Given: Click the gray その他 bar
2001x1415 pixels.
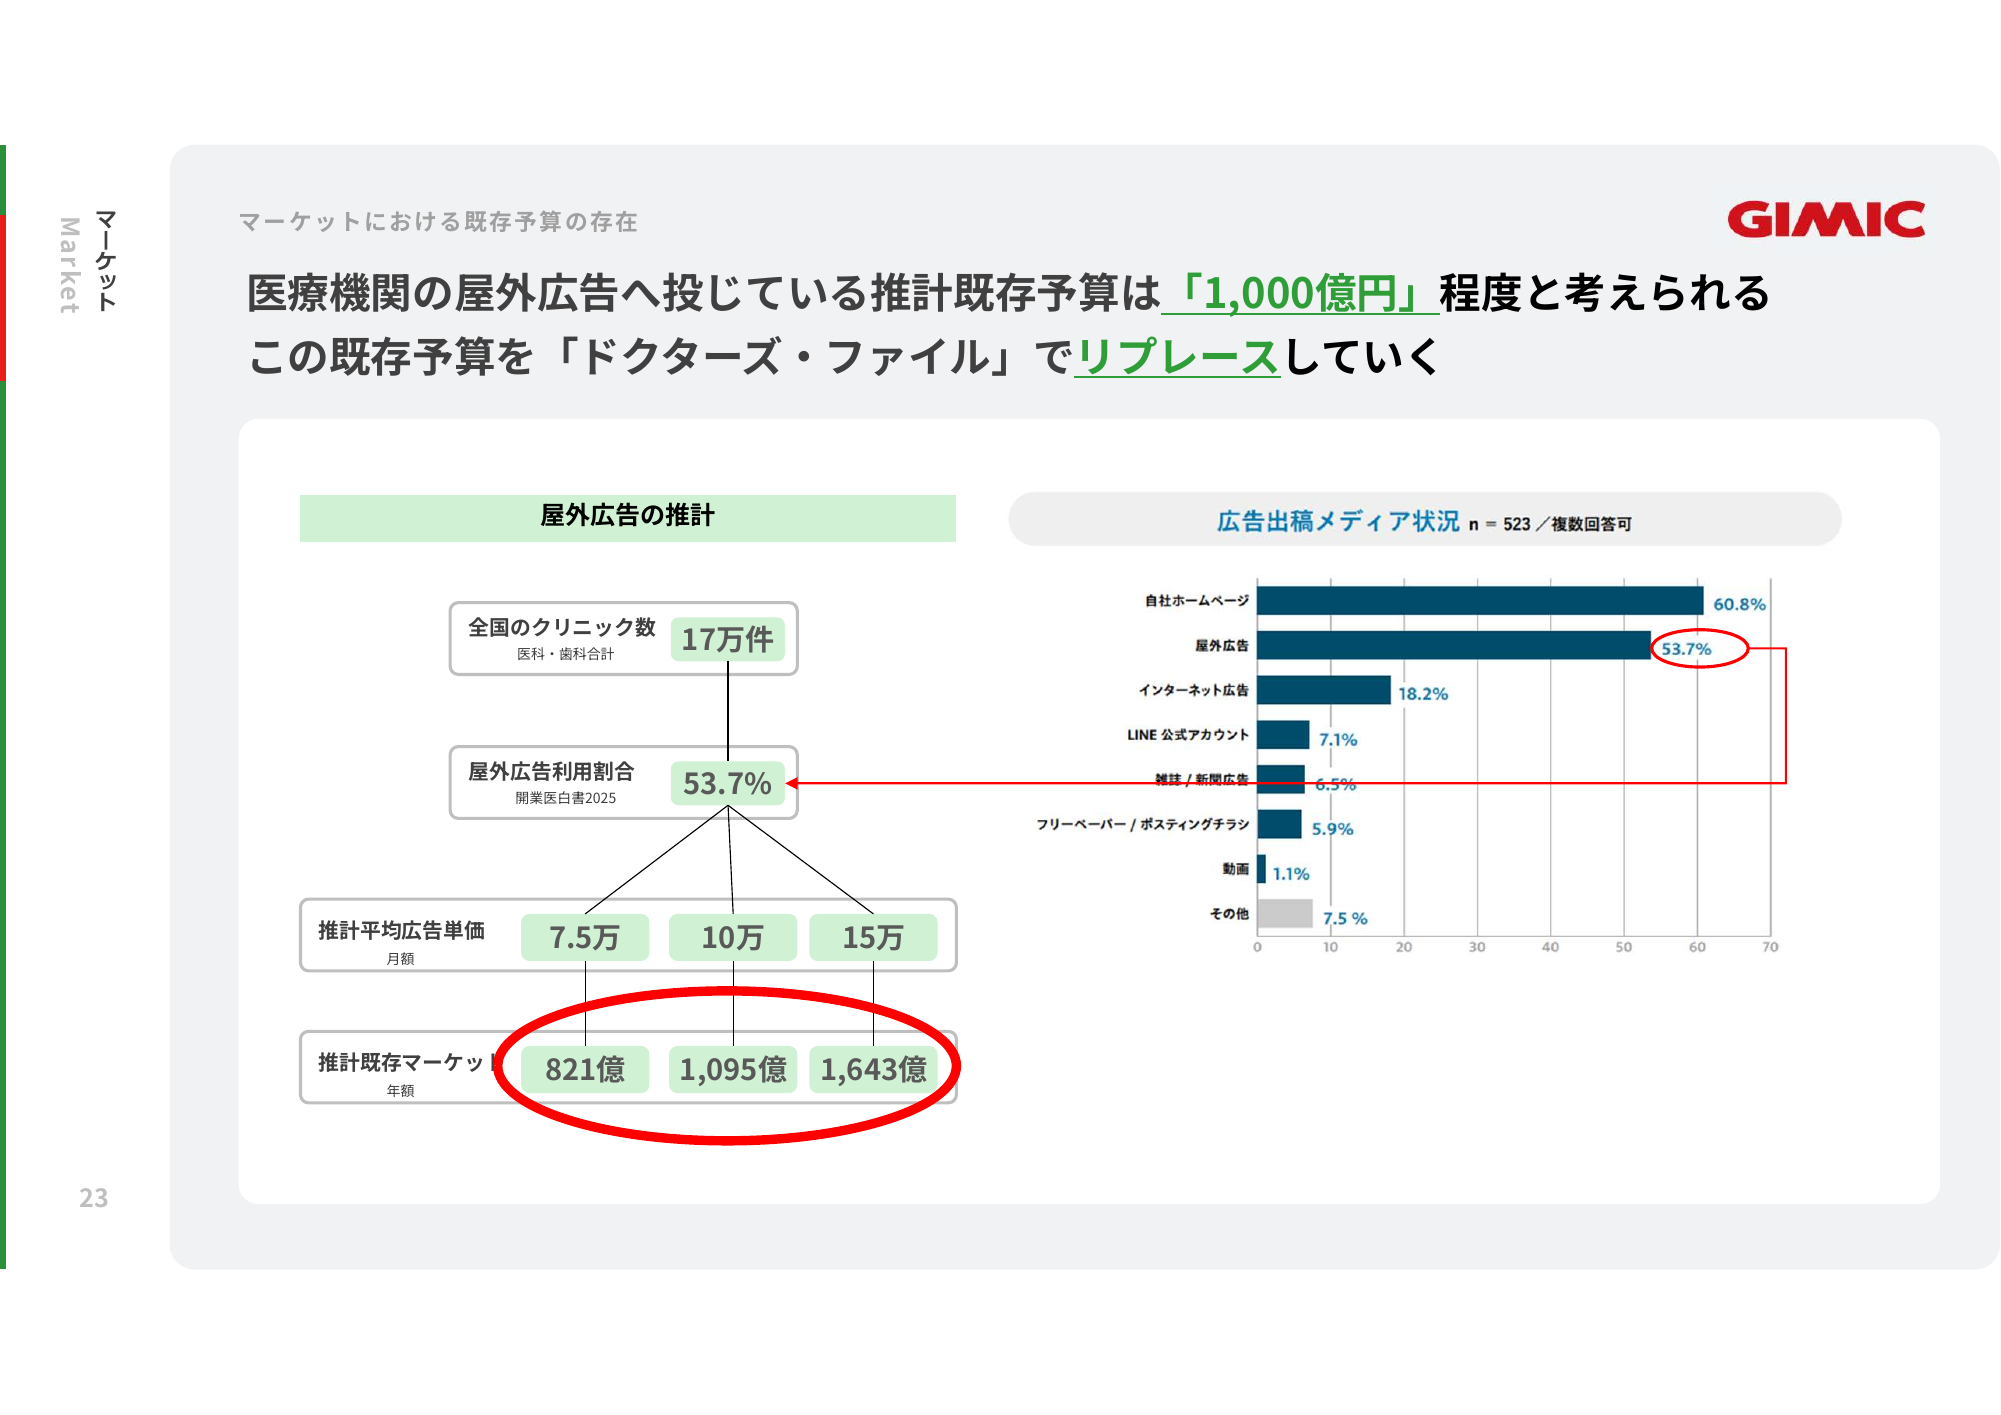Looking at the screenshot, I should (x=1284, y=913).
